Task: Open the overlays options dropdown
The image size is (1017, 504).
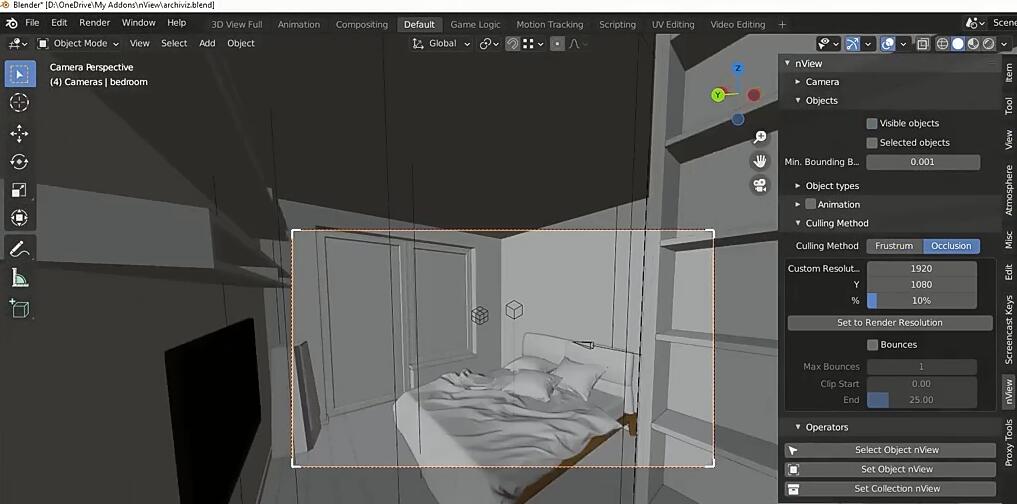Action: click(903, 43)
